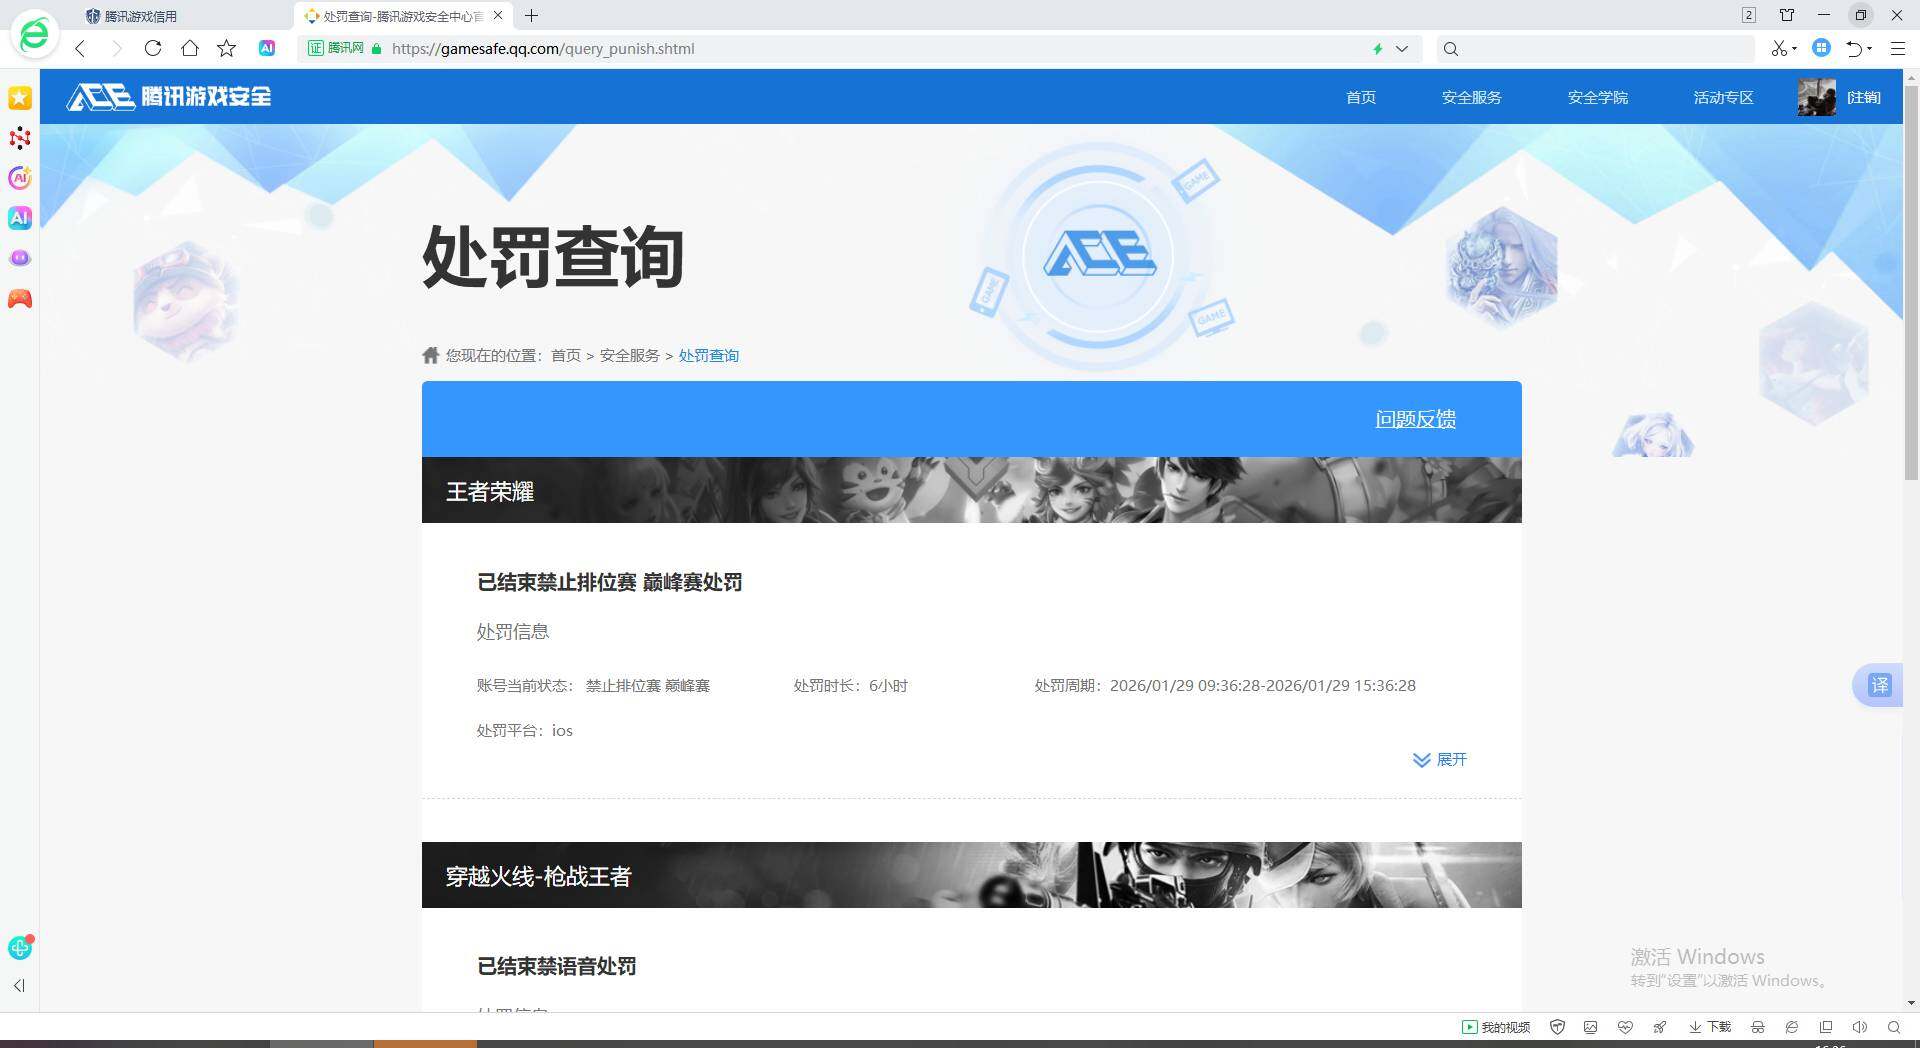Expand the address bar dropdown chevron
The width and height of the screenshot is (1920, 1048).
[1402, 48]
